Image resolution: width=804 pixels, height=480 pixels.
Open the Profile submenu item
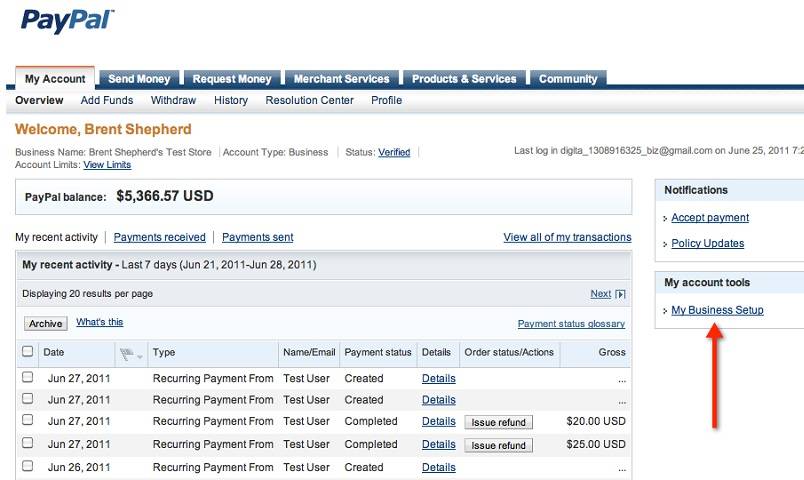pyautogui.click(x=387, y=100)
